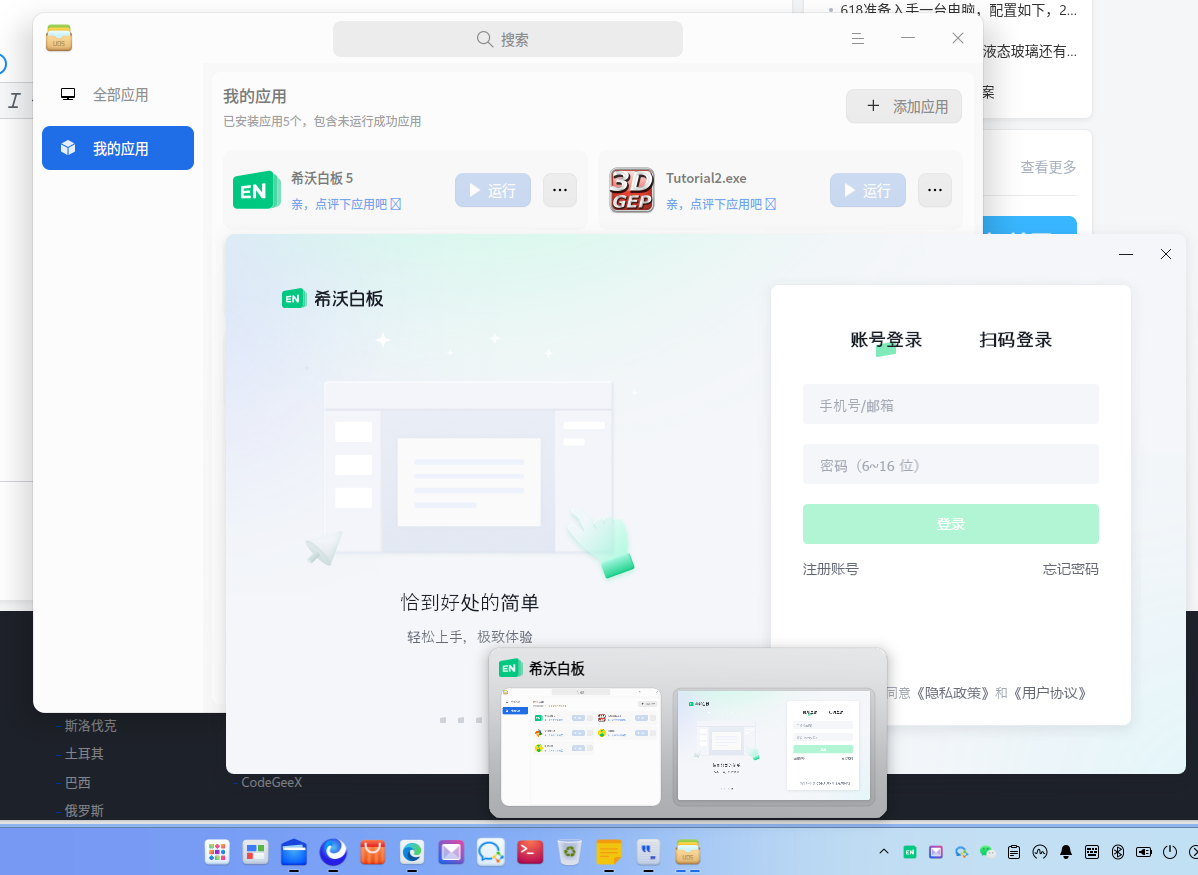
Task: Open the chat bubble app in the dock
Action: click(x=491, y=851)
